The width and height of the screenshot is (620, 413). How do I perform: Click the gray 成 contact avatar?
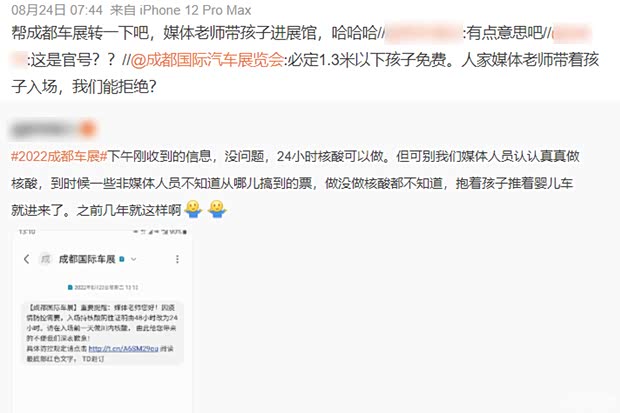[x=45, y=259]
